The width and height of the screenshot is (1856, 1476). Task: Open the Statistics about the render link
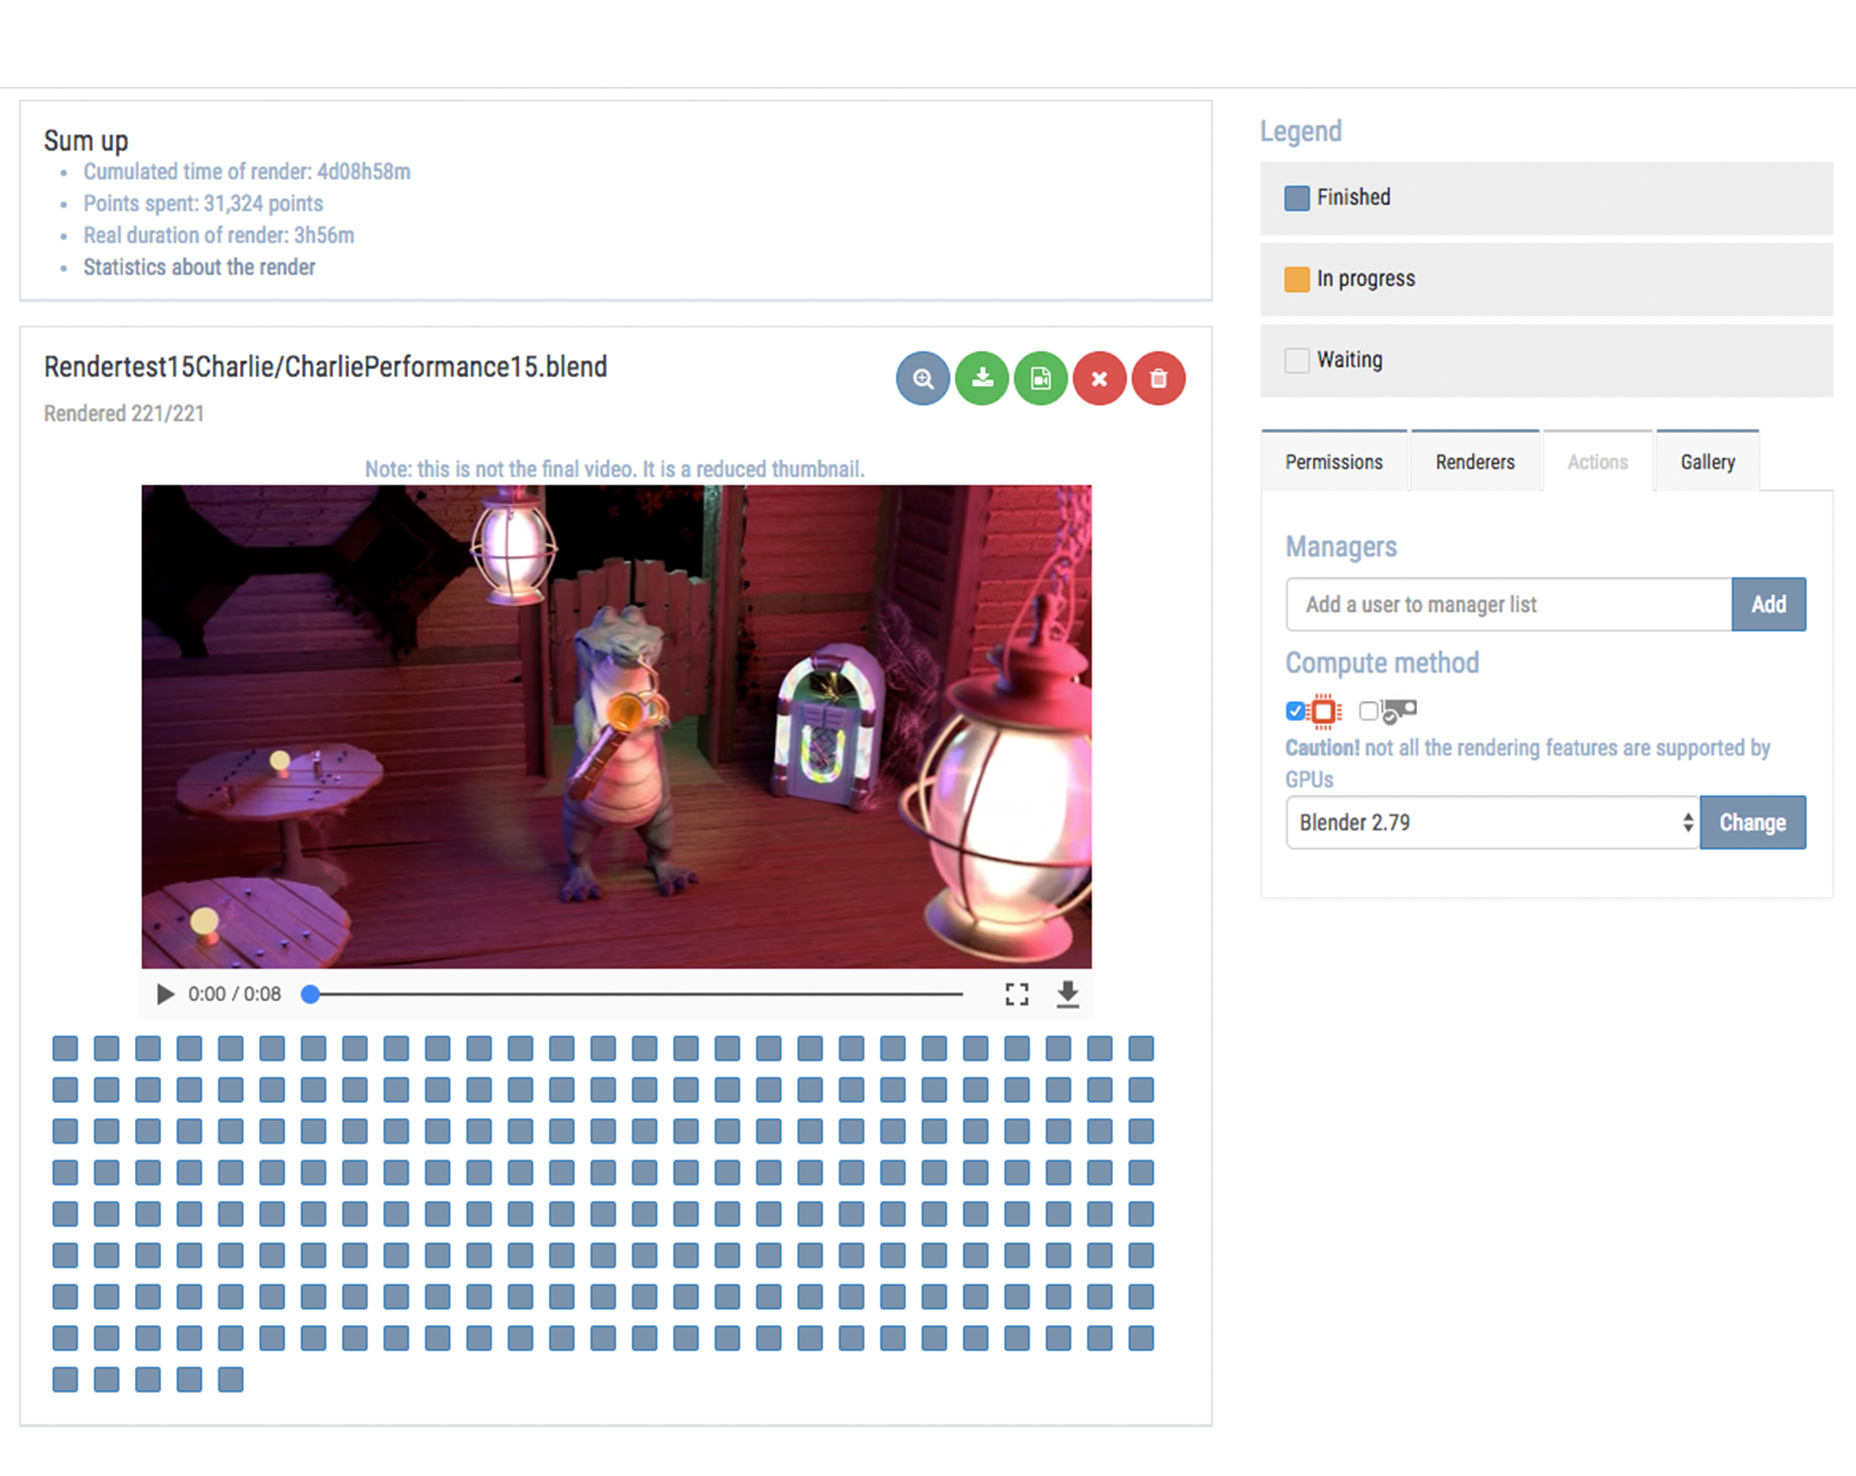199,267
